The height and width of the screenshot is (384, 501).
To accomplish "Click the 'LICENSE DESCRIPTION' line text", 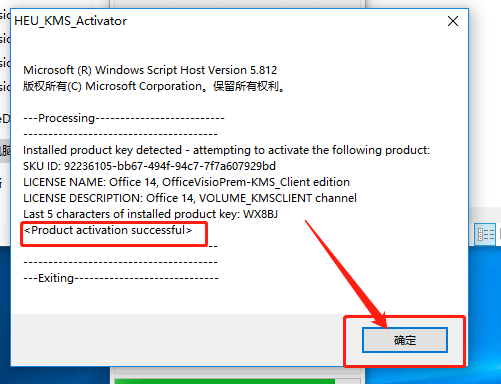I will tap(190, 198).
